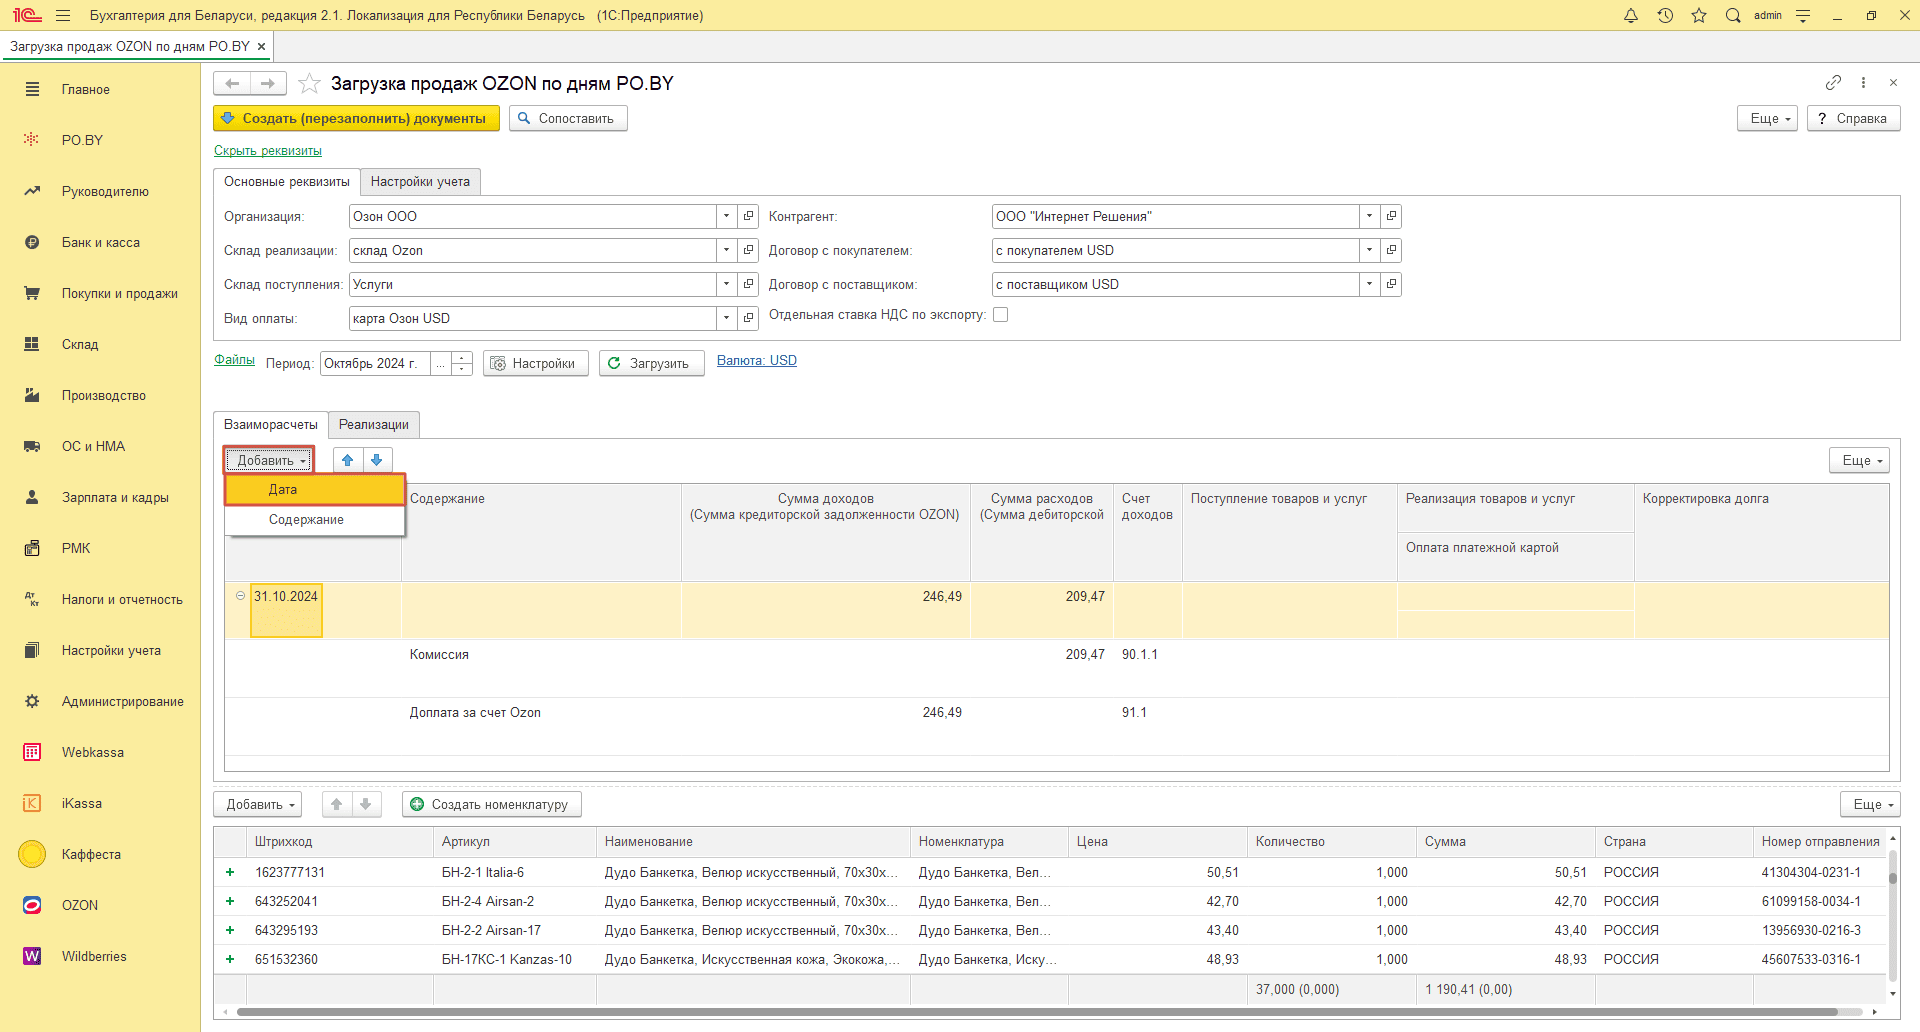Open Добавить dropdown above goods table

pos(258,804)
